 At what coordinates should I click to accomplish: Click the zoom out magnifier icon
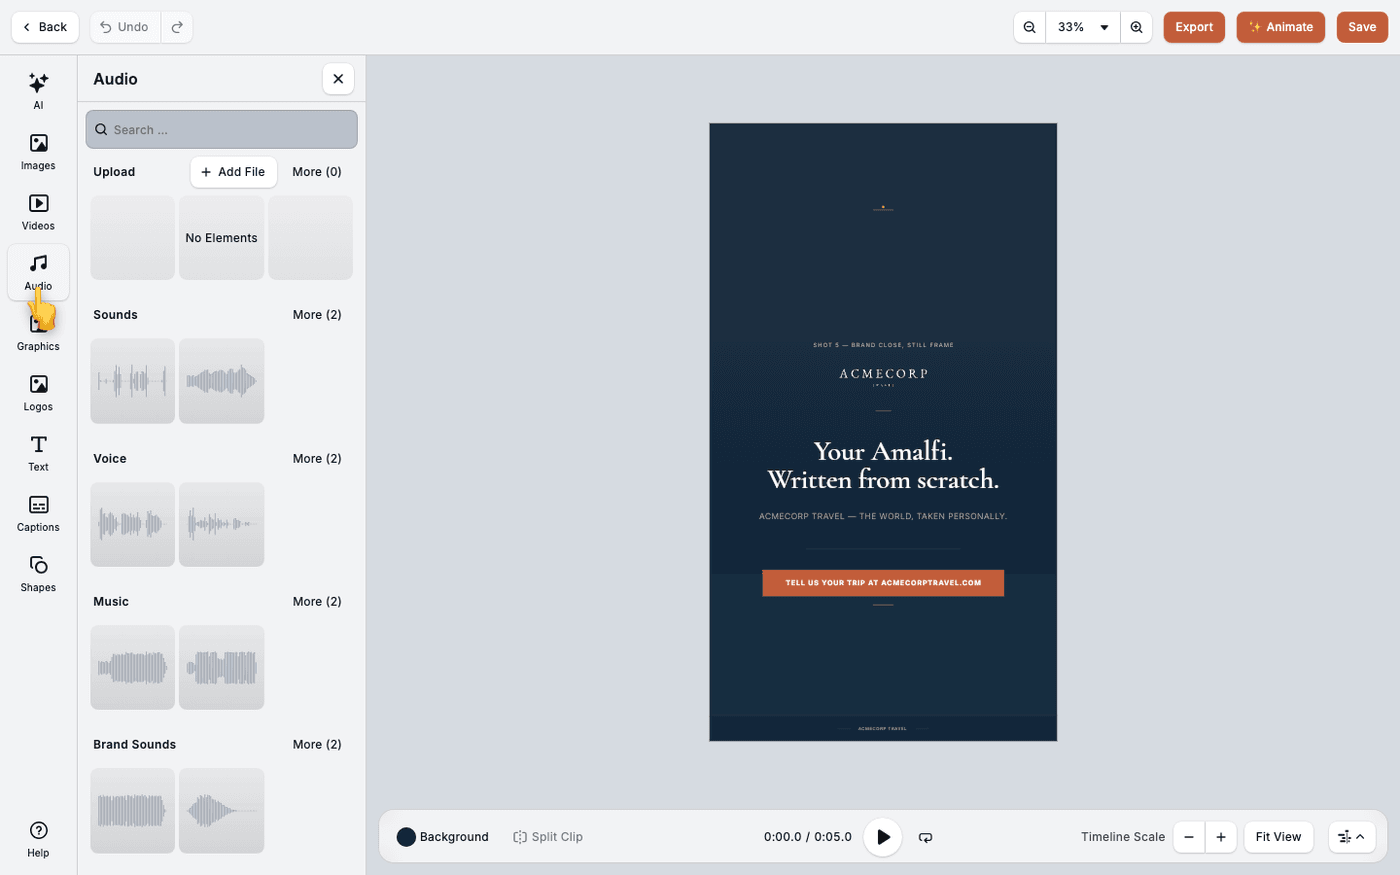(x=1029, y=27)
